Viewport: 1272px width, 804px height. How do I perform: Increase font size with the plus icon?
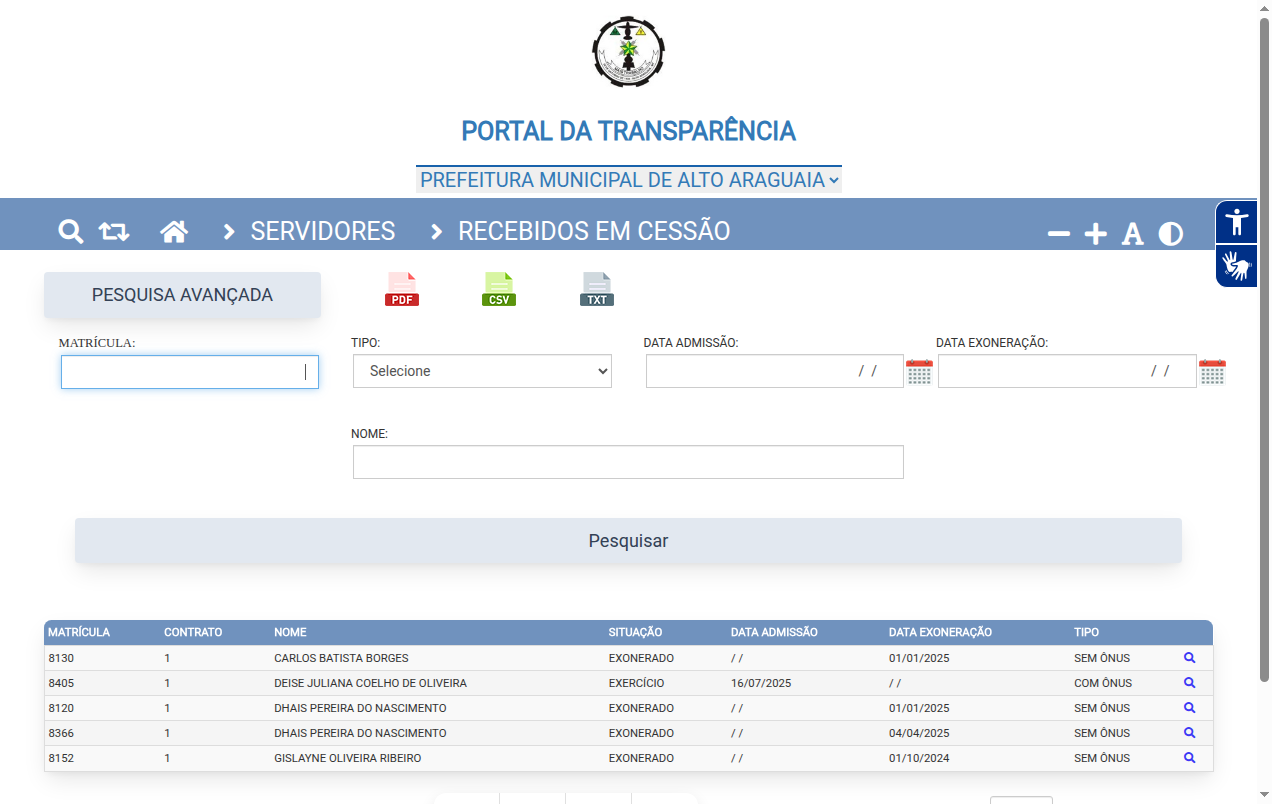click(1096, 234)
